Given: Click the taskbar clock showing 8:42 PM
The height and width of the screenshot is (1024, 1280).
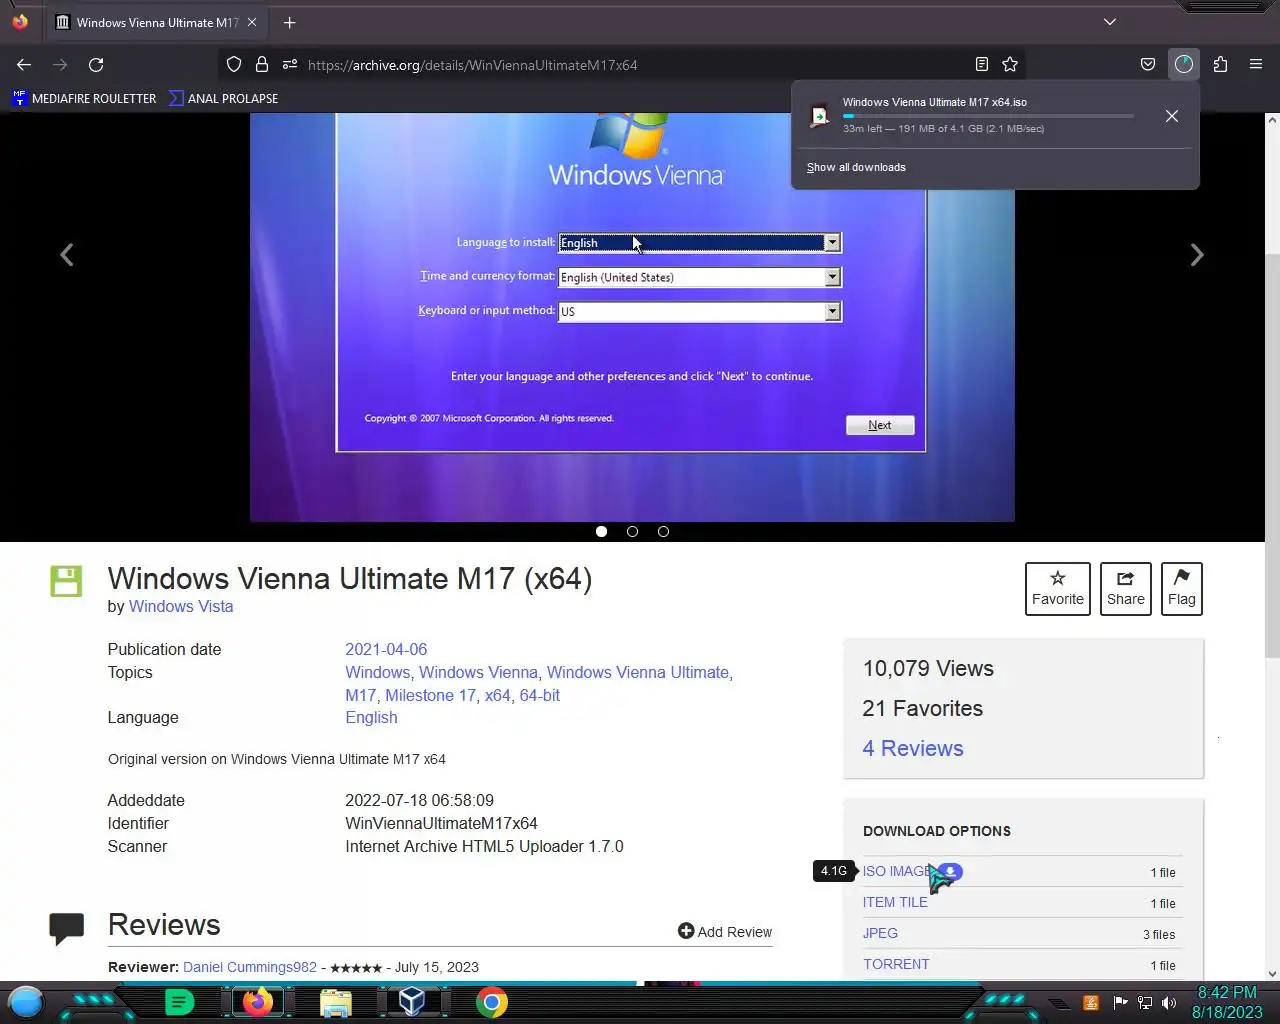Looking at the screenshot, I should [1227, 1002].
